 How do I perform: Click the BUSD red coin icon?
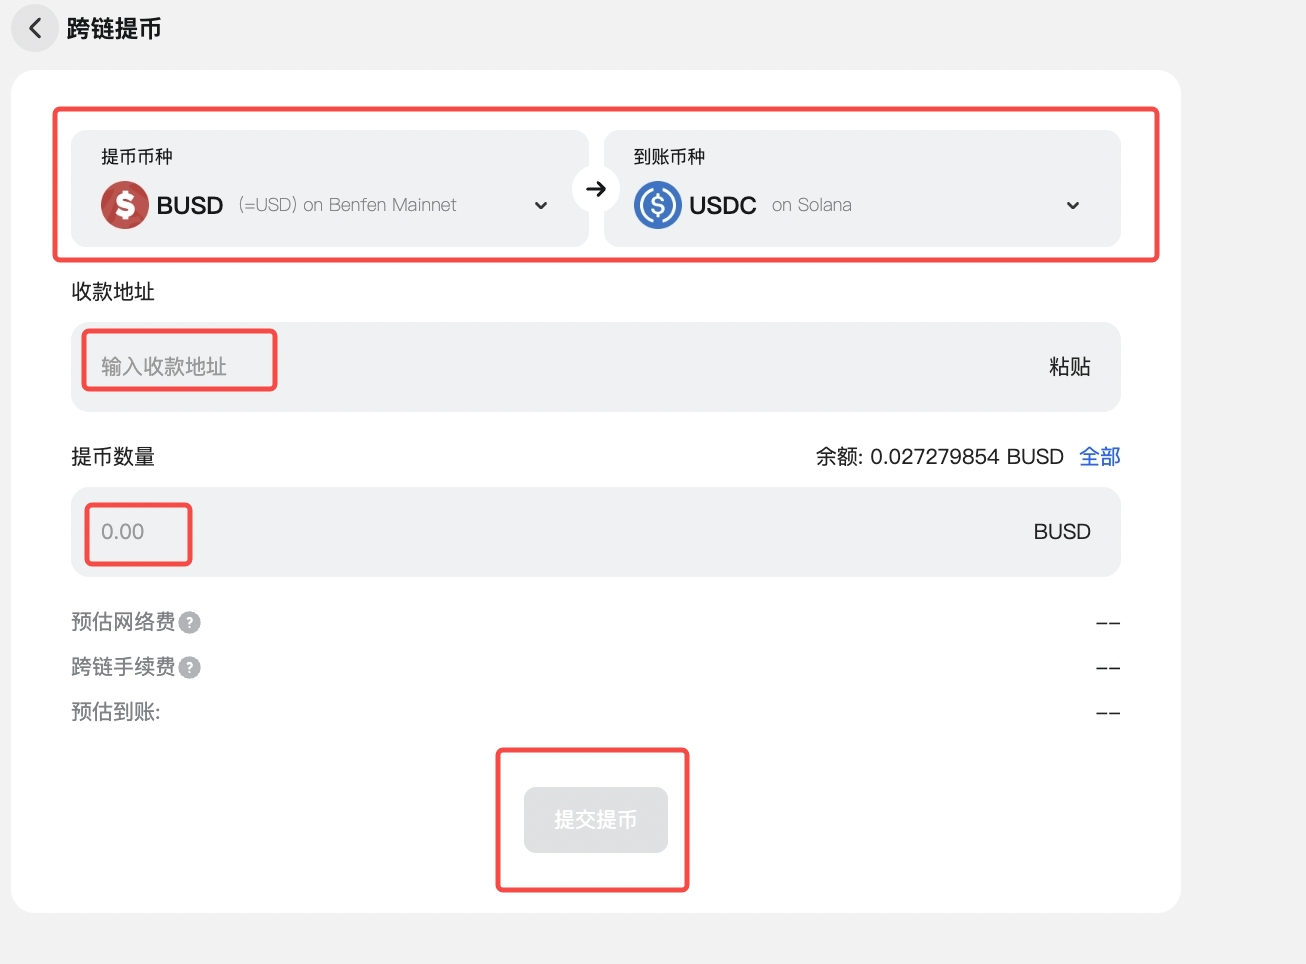(x=125, y=205)
